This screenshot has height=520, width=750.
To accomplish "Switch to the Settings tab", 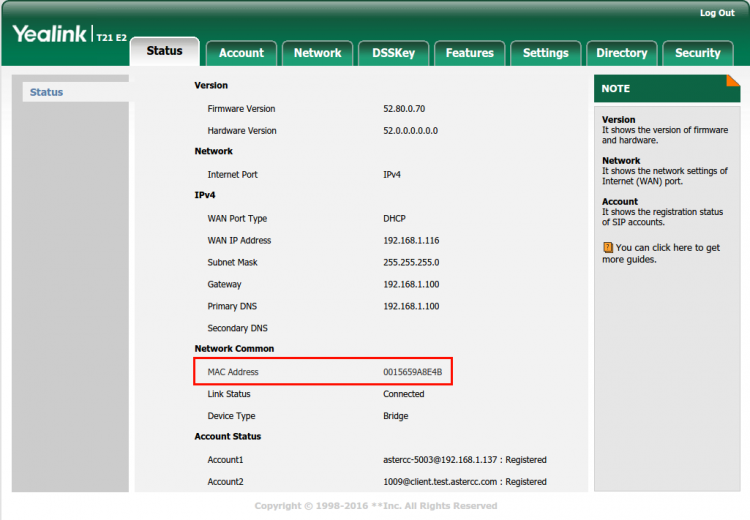I will tap(545, 53).
